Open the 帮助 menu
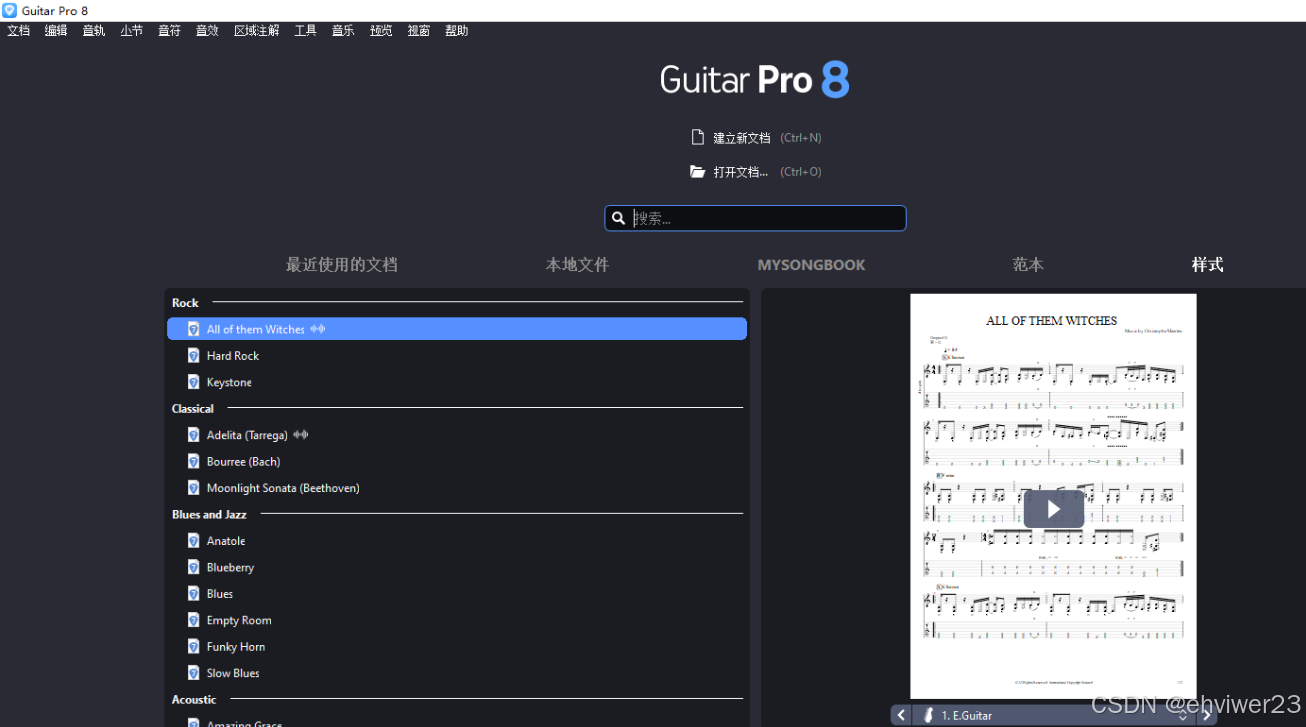The width and height of the screenshot is (1306, 727). pyautogui.click(x=457, y=31)
